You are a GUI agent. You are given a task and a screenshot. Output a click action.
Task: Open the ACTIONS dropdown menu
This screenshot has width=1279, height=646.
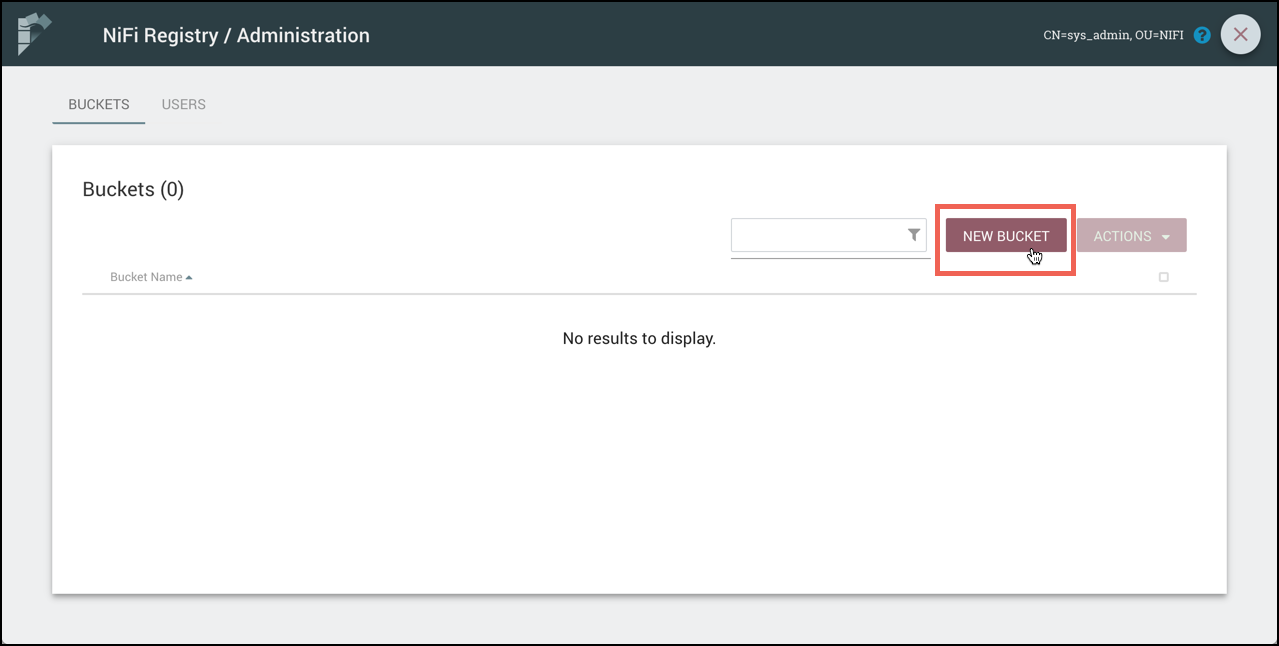[1121, 235]
